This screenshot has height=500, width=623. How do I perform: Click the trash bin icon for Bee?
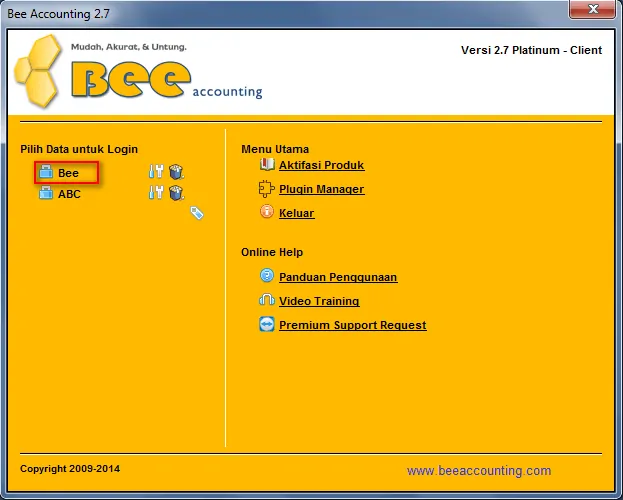(x=176, y=172)
